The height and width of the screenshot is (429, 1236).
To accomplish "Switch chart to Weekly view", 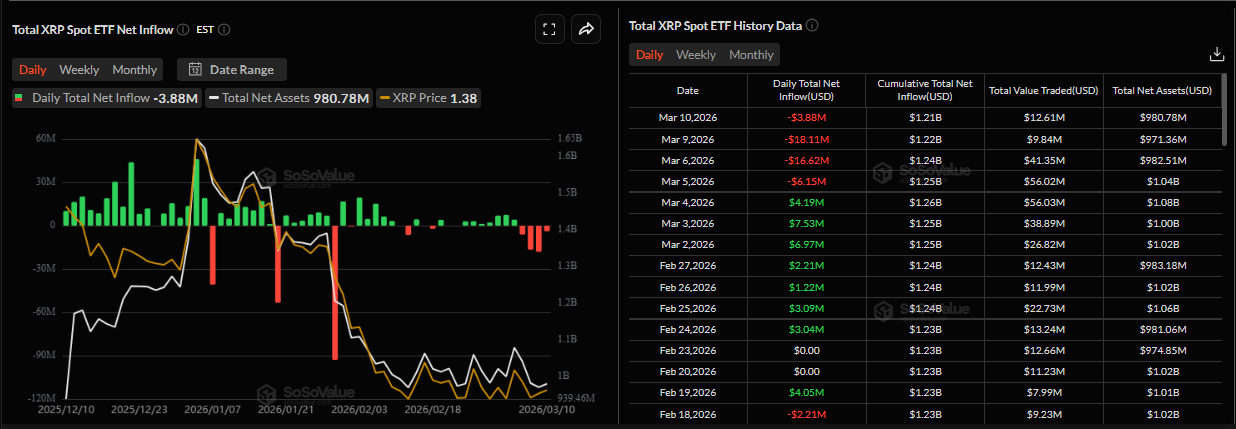I will (x=79, y=69).
